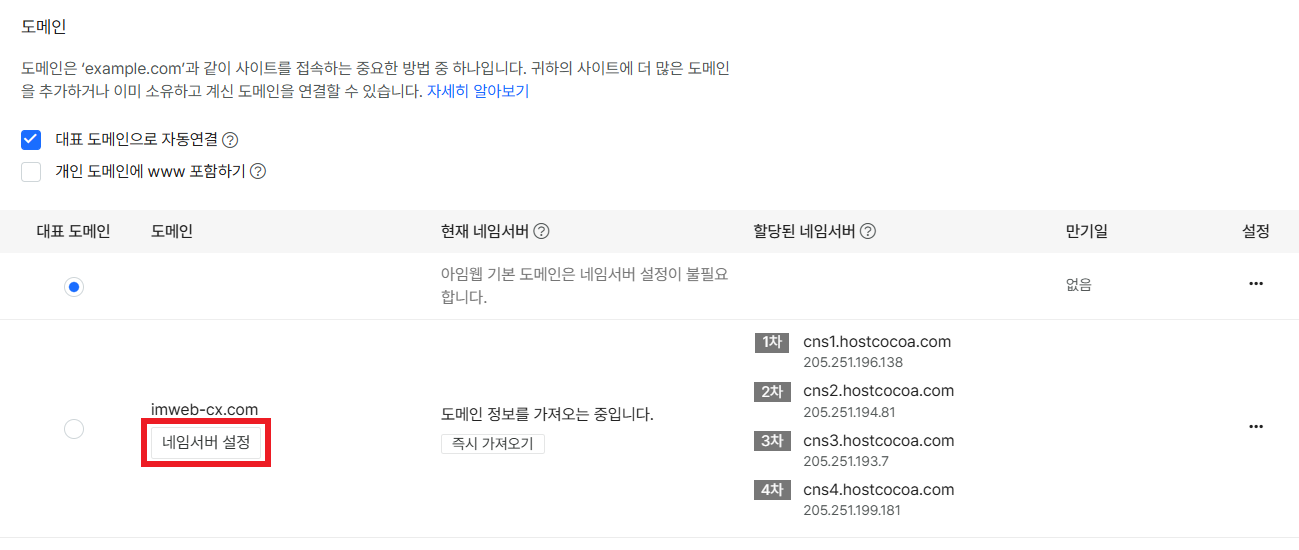The height and width of the screenshot is (550, 1299).
Task: Open more options for default domain row
Action: click(1256, 284)
